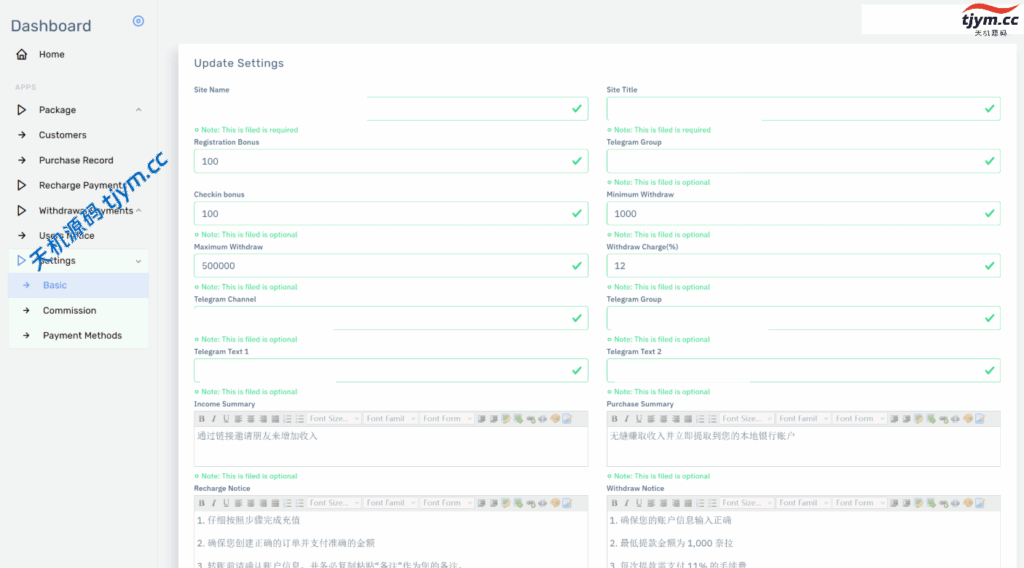Click Italic in the Income Summary editor

[x=213, y=419]
